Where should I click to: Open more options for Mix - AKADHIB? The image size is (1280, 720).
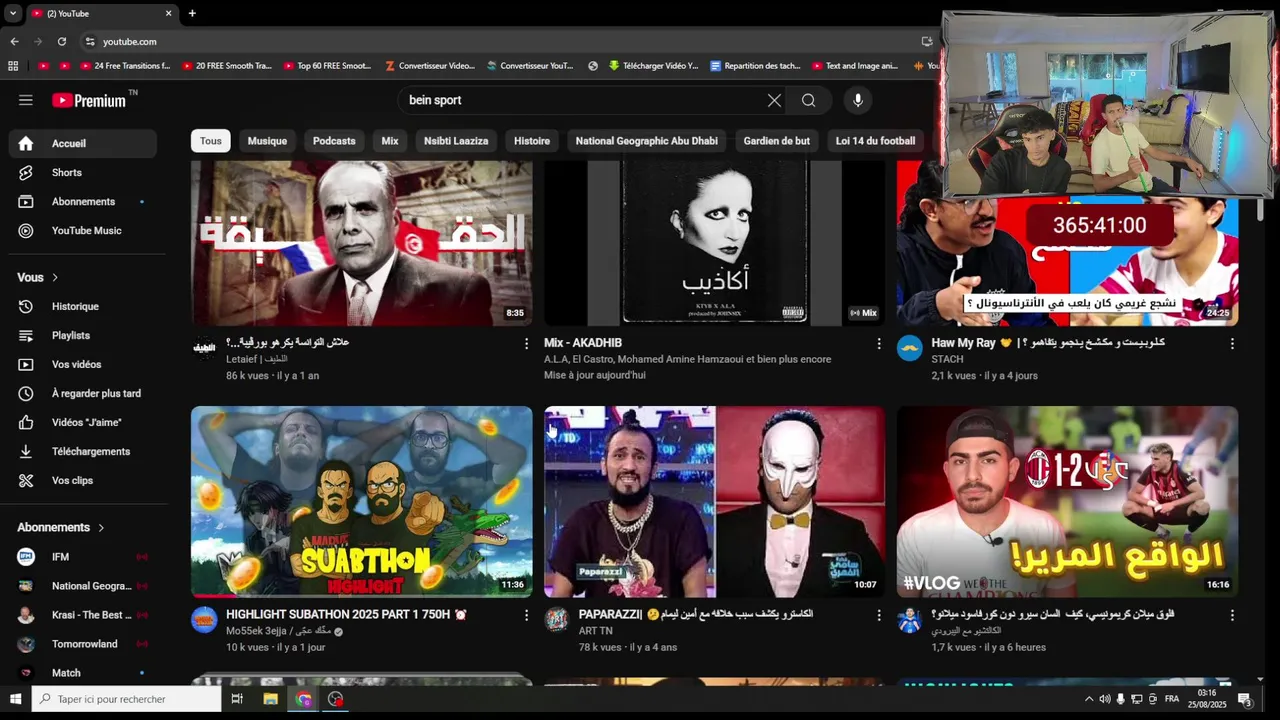879,343
